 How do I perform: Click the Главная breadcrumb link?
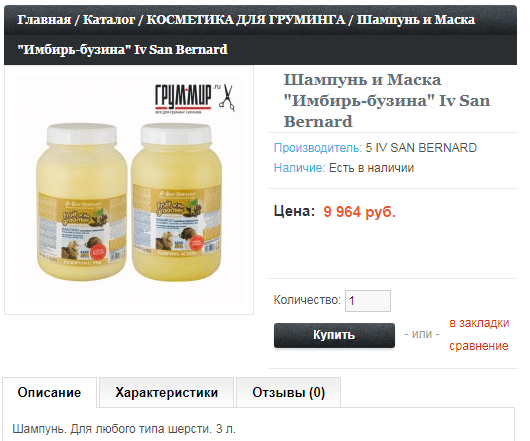44,20
